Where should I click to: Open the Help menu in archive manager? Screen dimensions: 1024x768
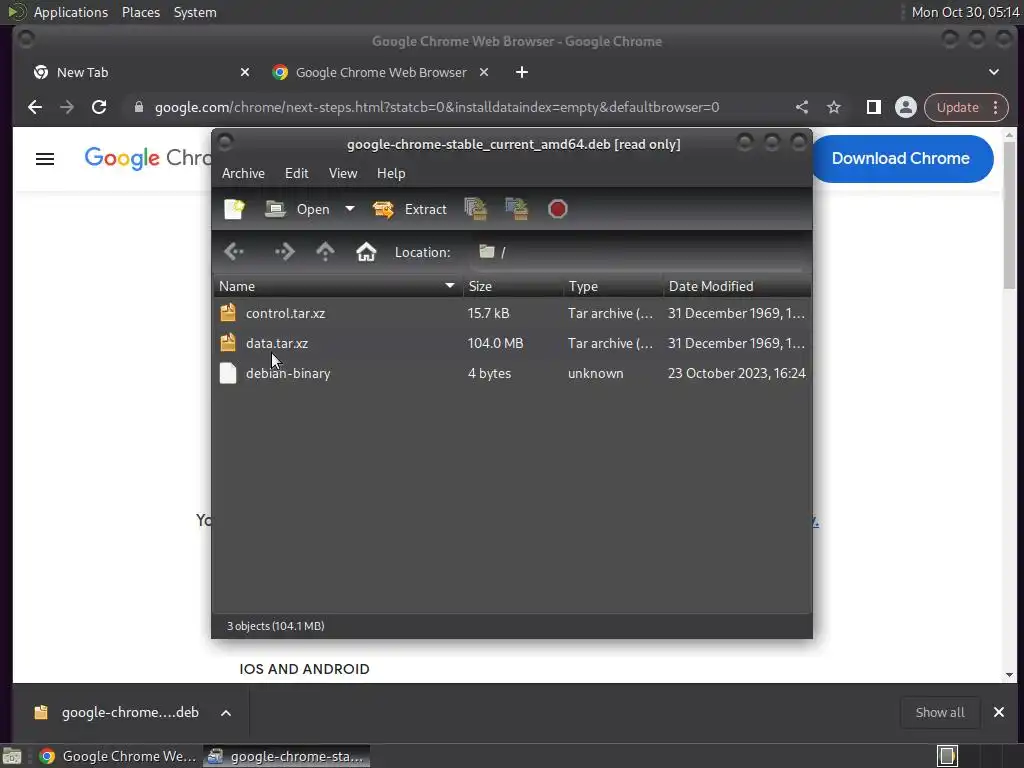coord(391,174)
